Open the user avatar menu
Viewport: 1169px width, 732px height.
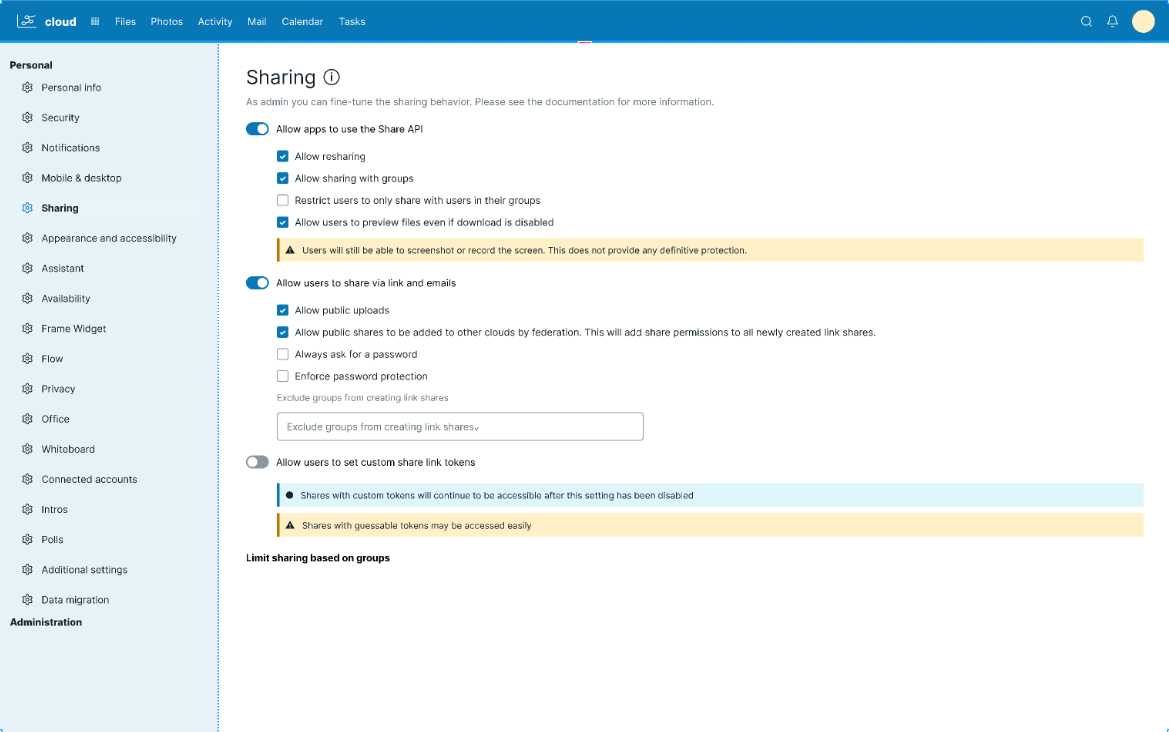pyautogui.click(x=1143, y=22)
